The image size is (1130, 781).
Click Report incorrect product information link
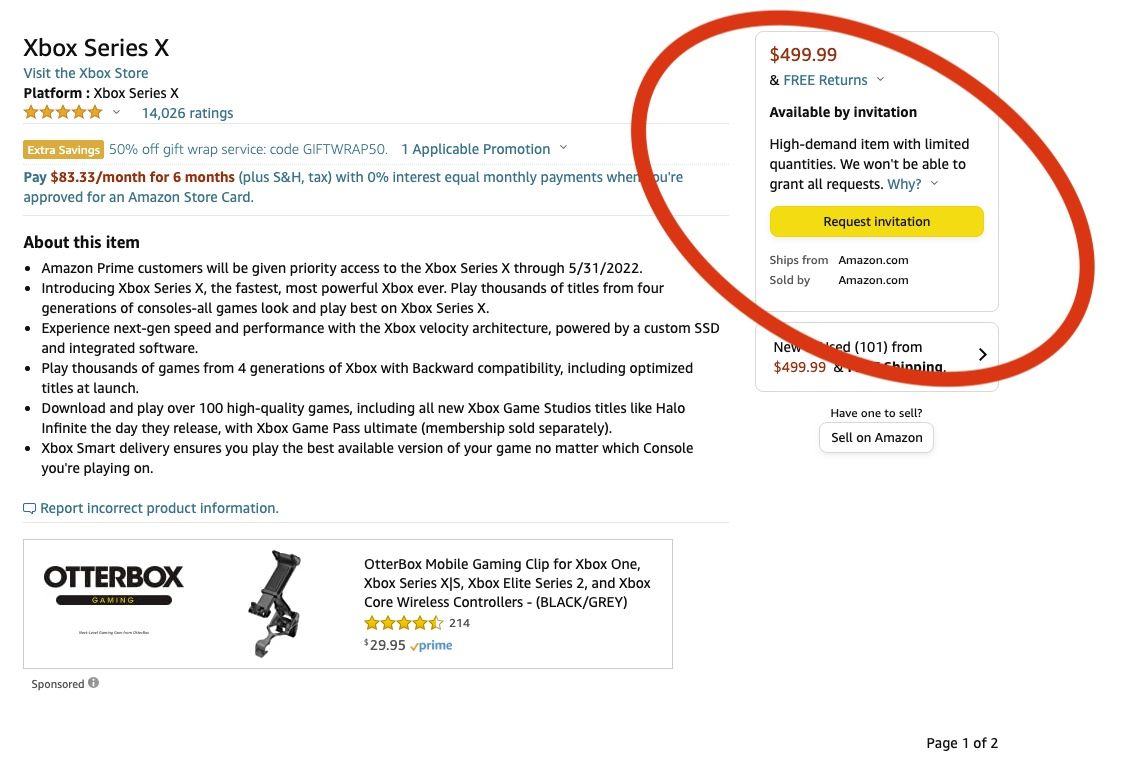(159, 508)
